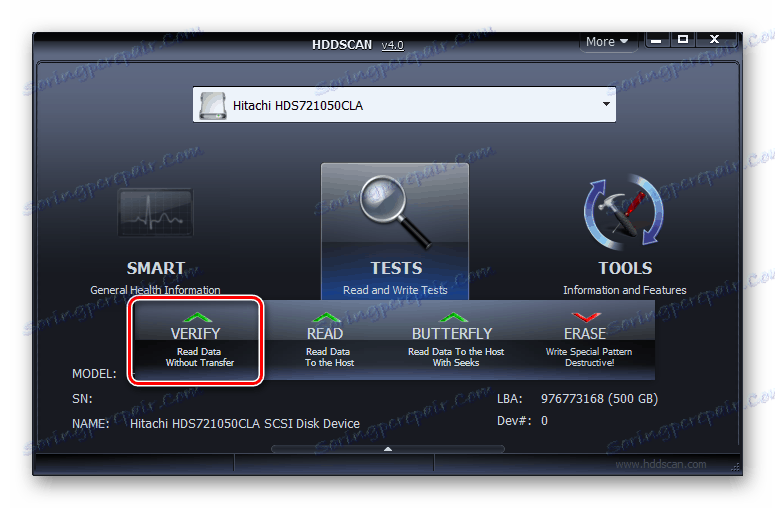Choose the BUTTERFLY test option
775x508 pixels.
pos(455,340)
